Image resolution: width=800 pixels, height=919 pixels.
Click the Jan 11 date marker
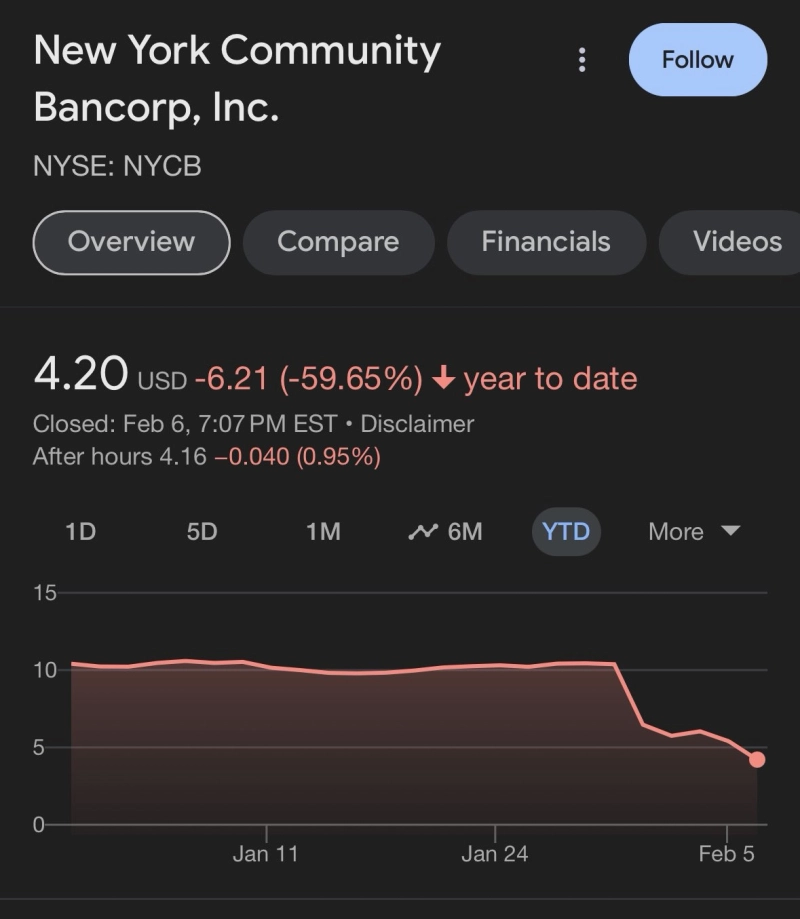point(265,853)
